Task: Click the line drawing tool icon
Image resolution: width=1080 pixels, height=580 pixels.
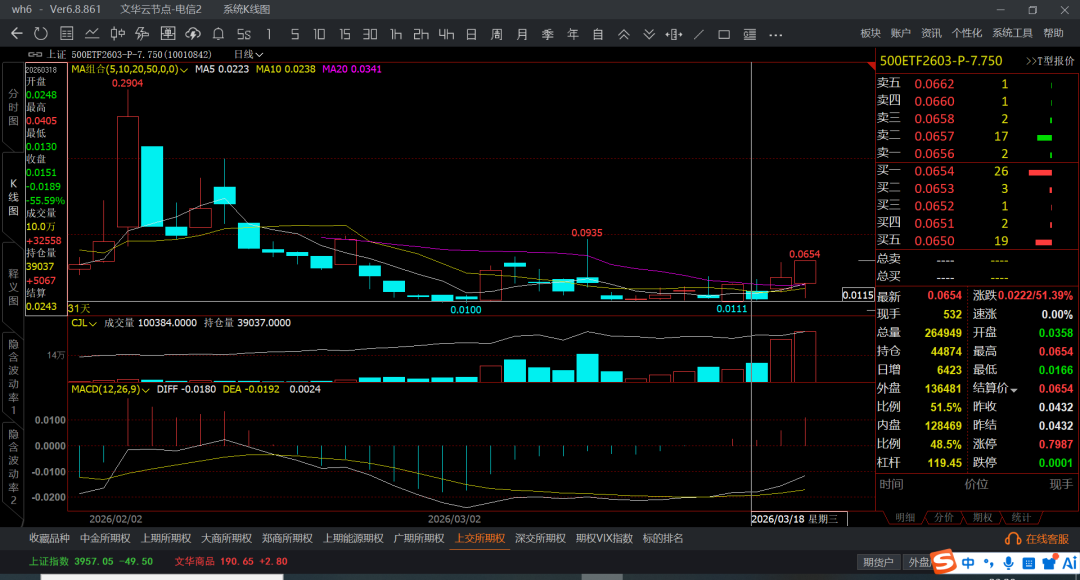Action: tap(699, 34)
